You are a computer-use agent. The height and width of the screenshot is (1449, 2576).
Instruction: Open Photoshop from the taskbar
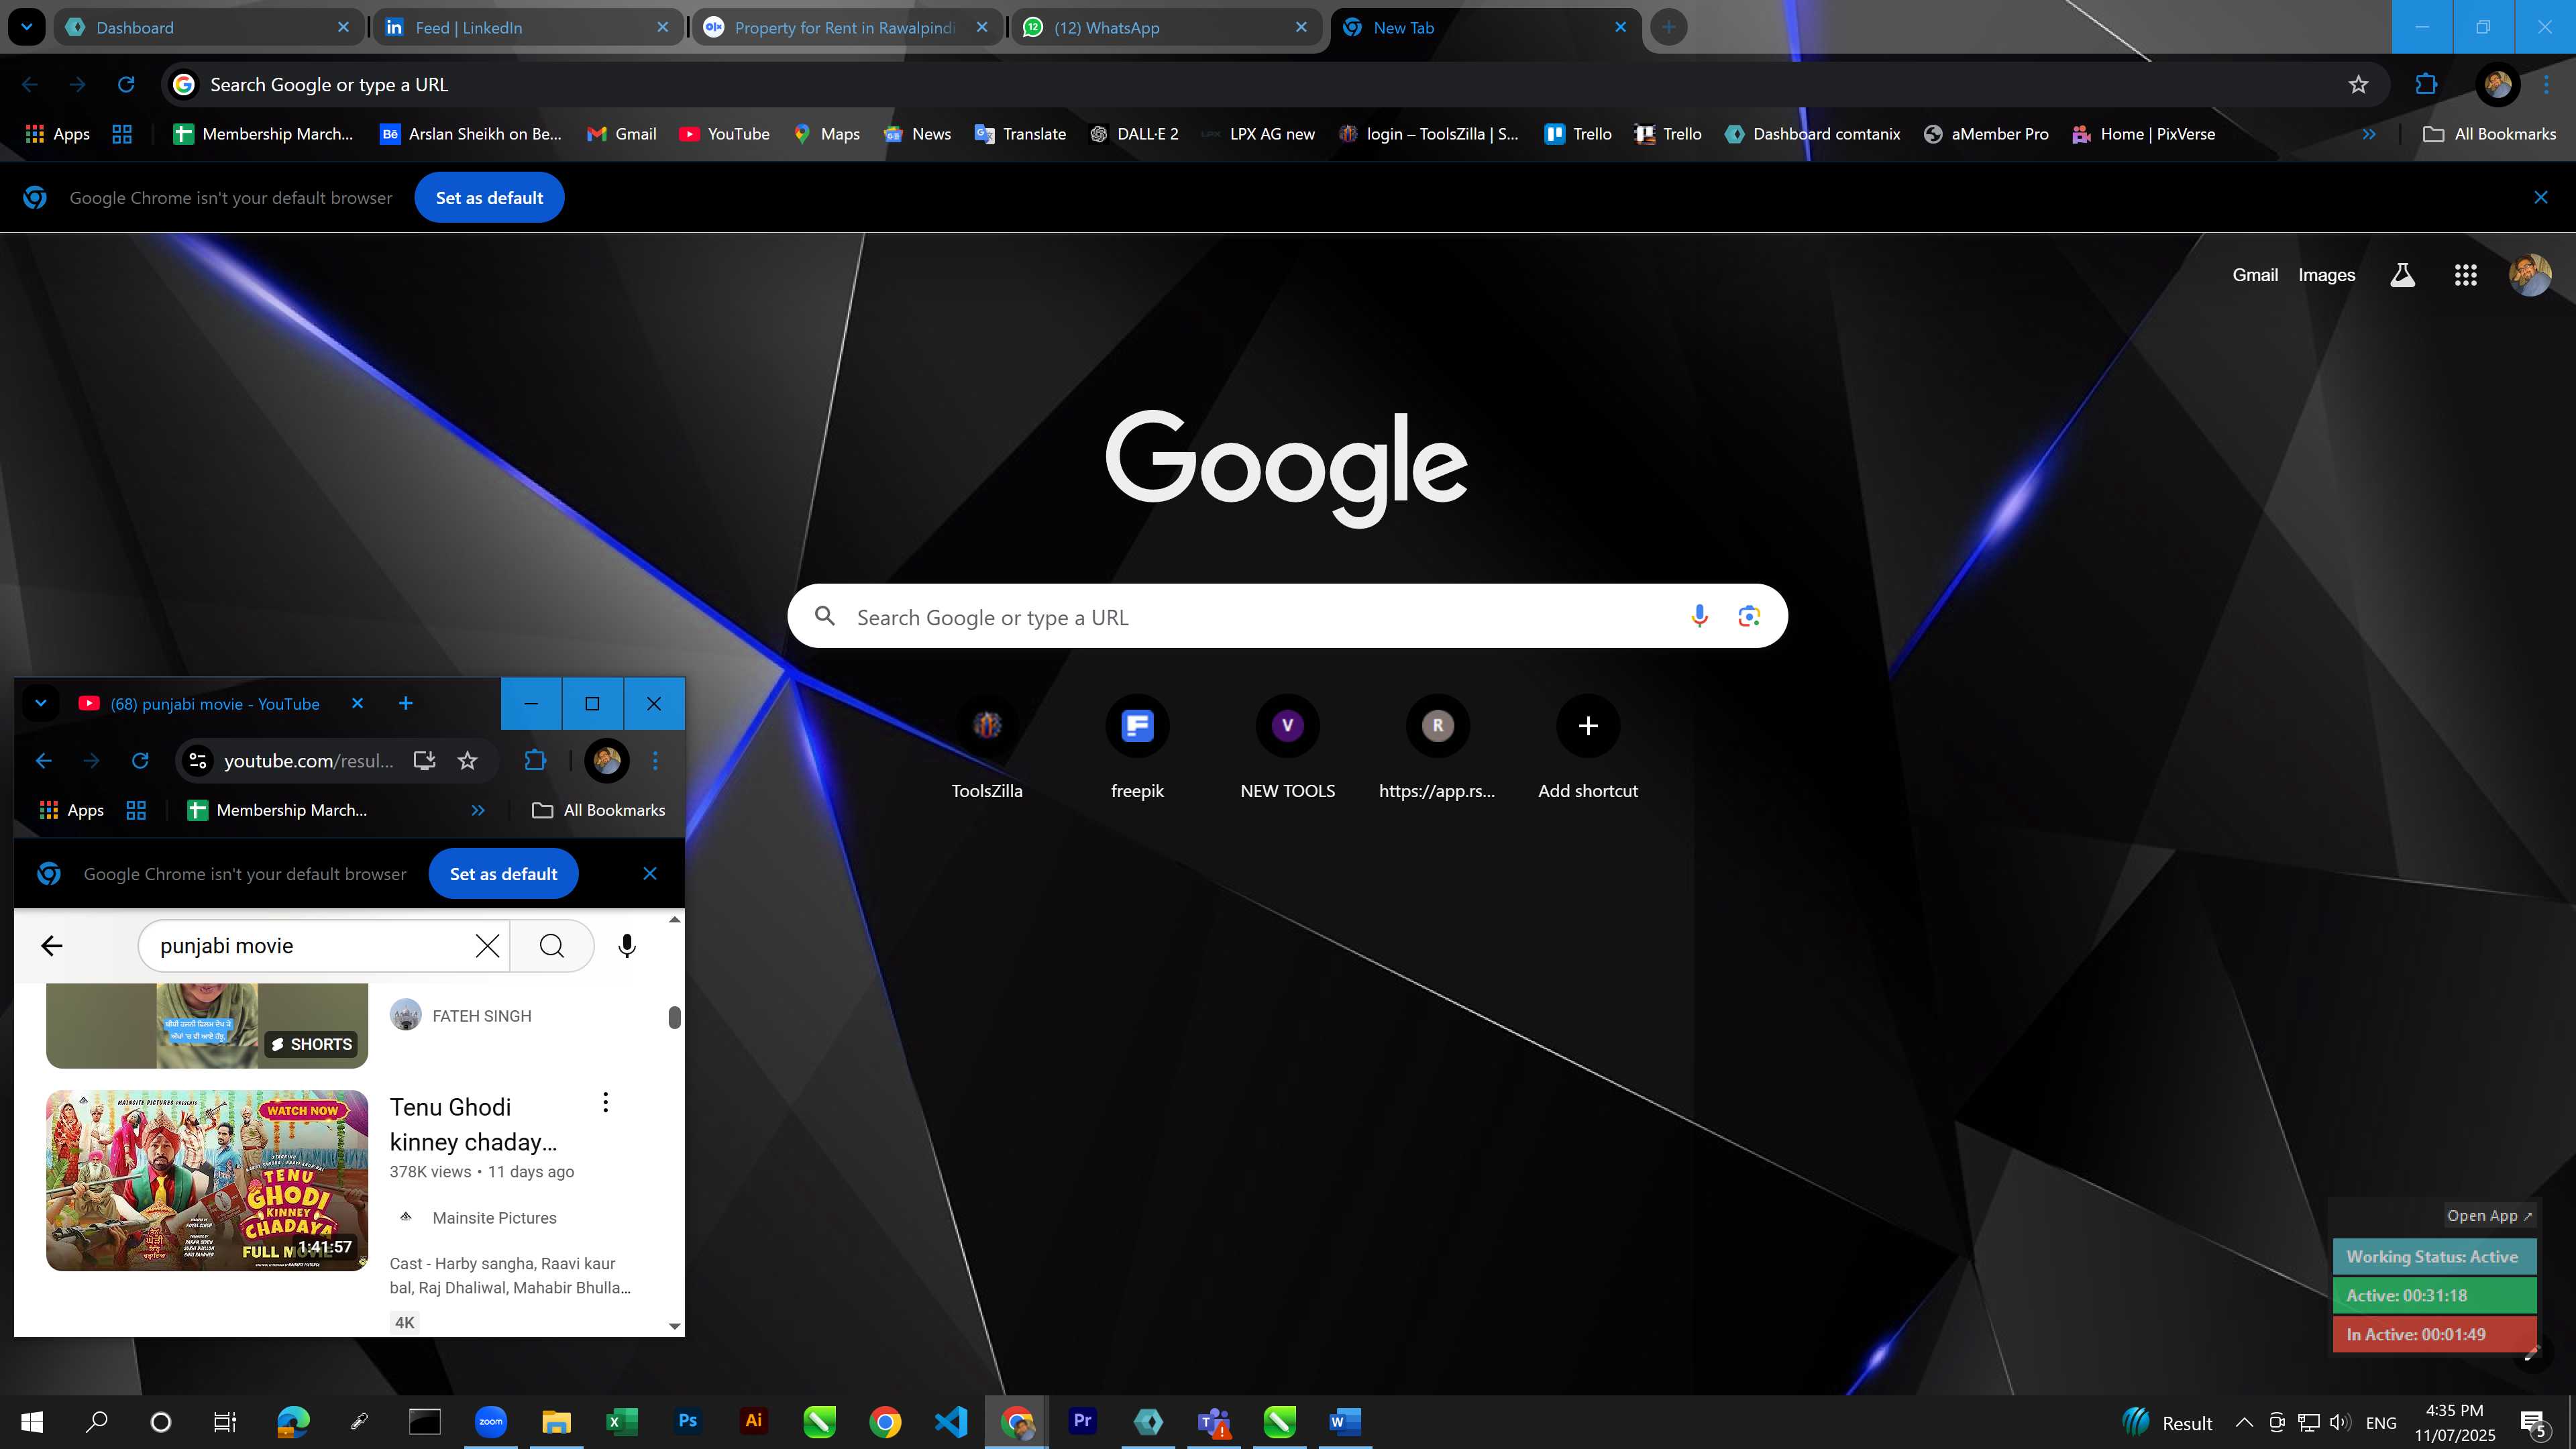tap(687, 1421)
